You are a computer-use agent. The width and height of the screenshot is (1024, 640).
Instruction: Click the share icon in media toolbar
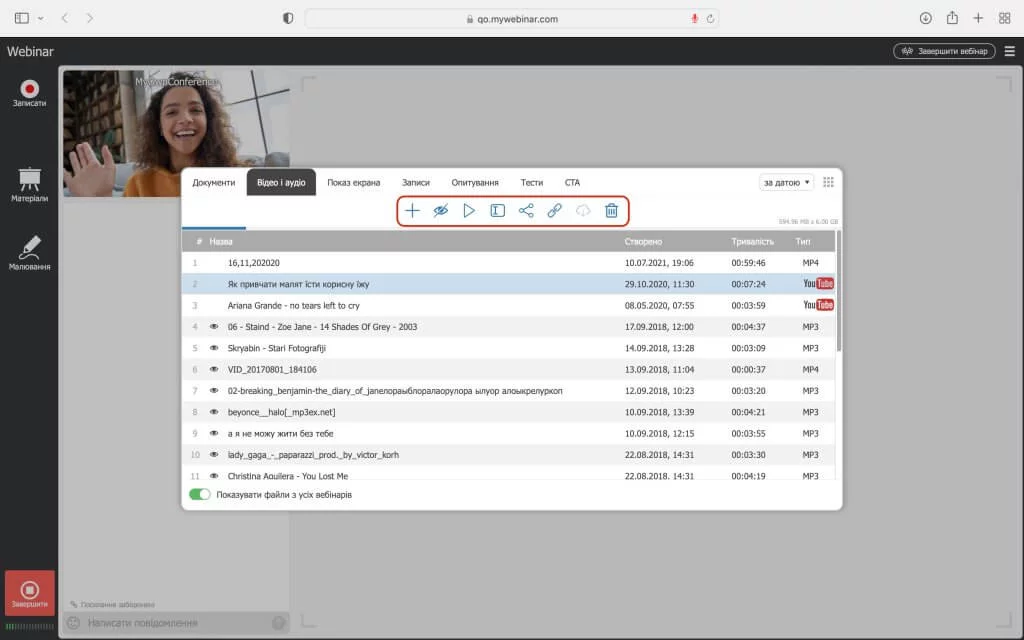pyautogui.click(x=526, y=211)
